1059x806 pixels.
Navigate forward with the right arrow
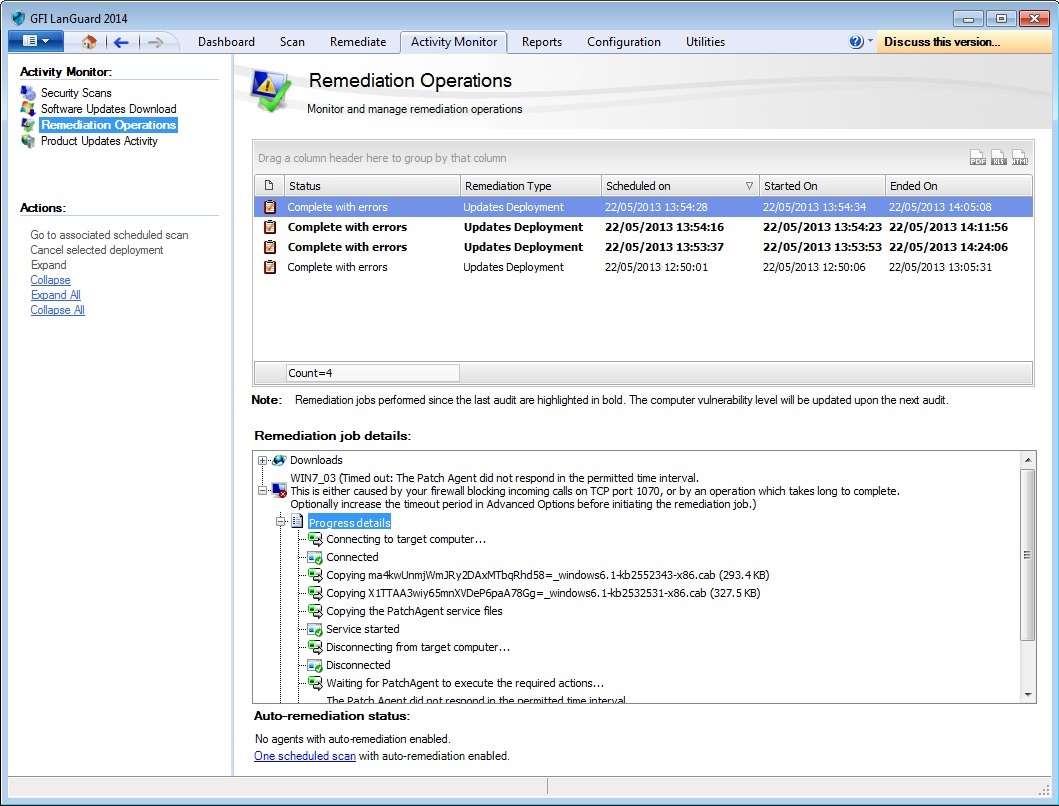[x=155, y=43]
